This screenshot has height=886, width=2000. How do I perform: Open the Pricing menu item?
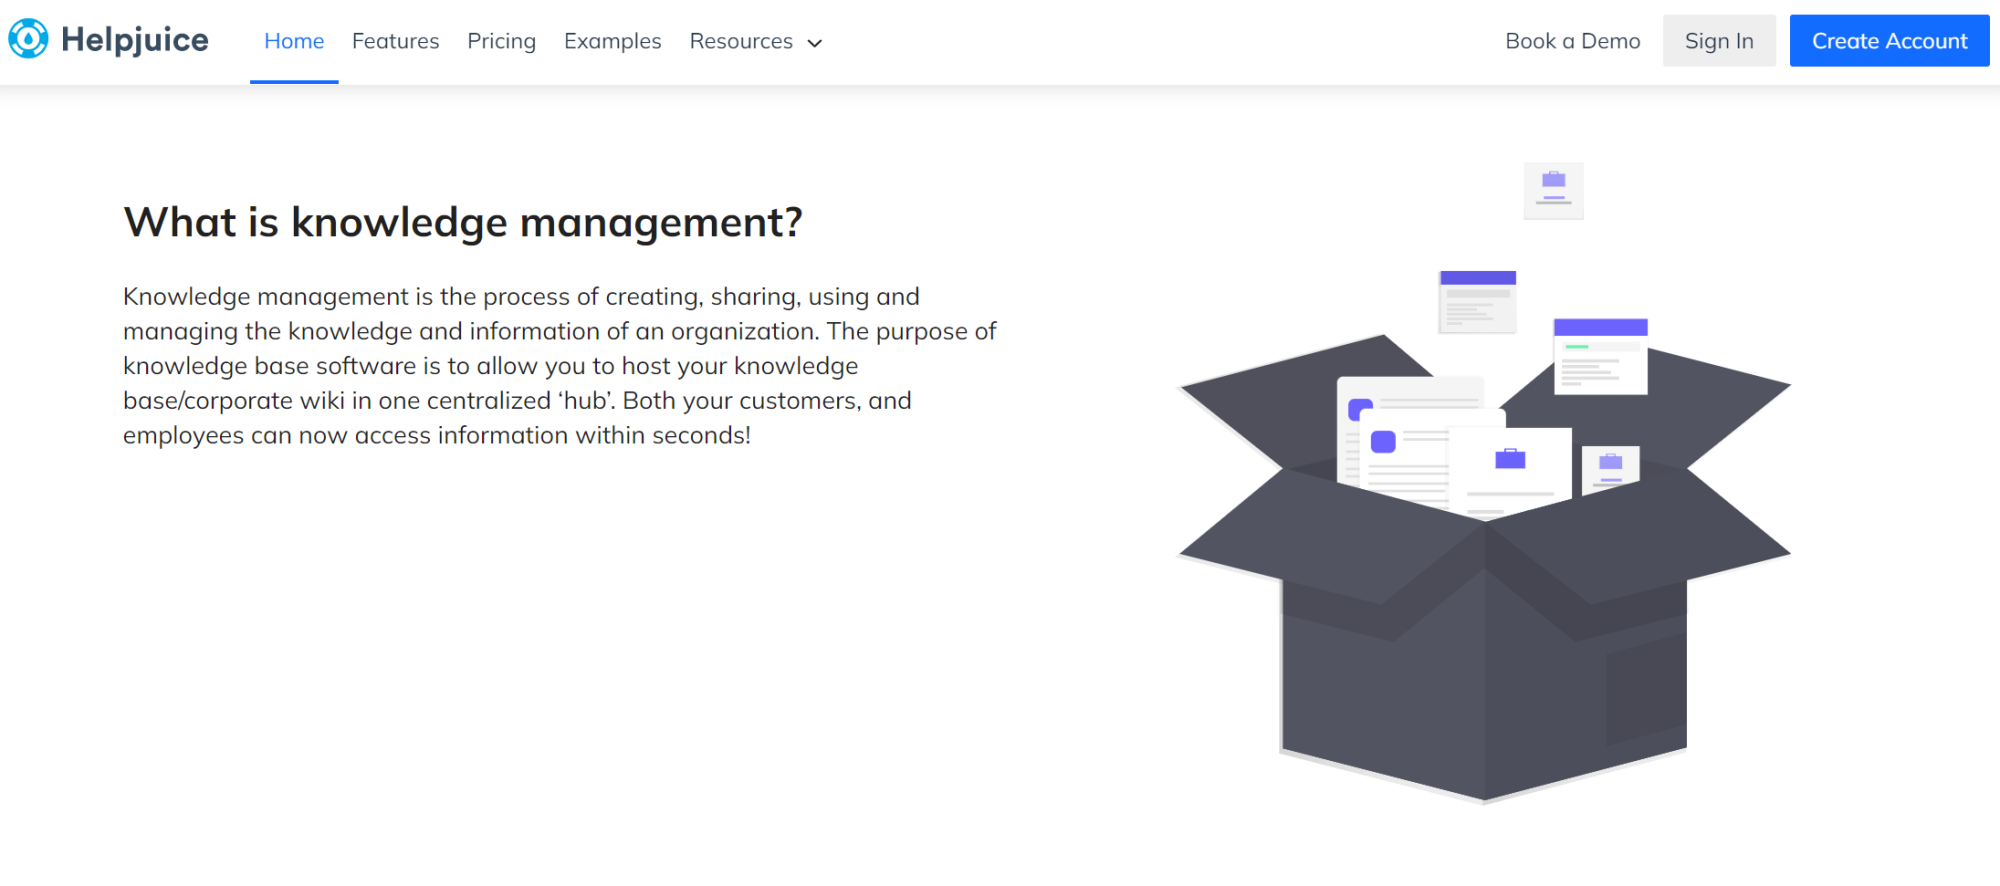click(501, 41)
